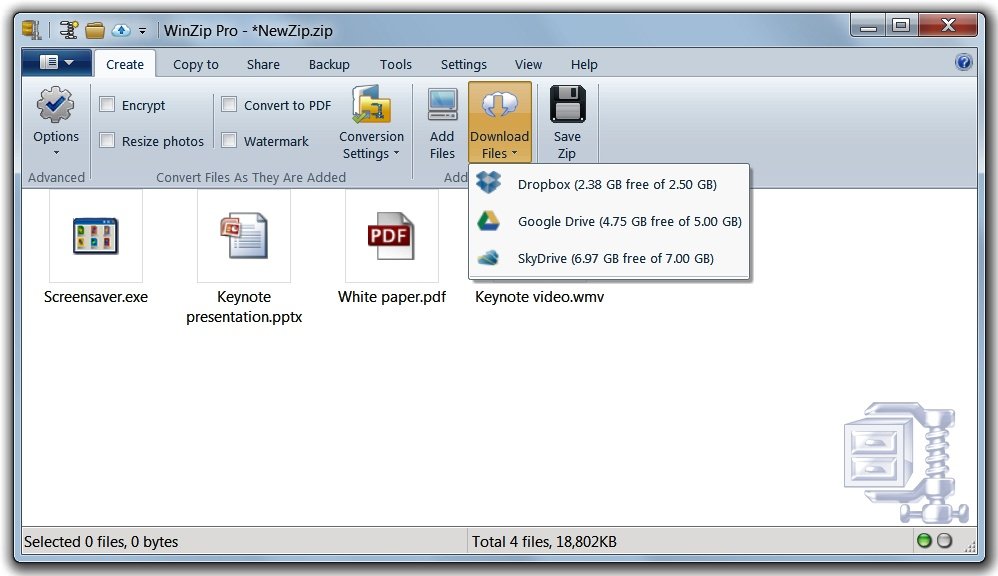
Task: Click the Download Files cloud icon
Action: pos(500,104)
